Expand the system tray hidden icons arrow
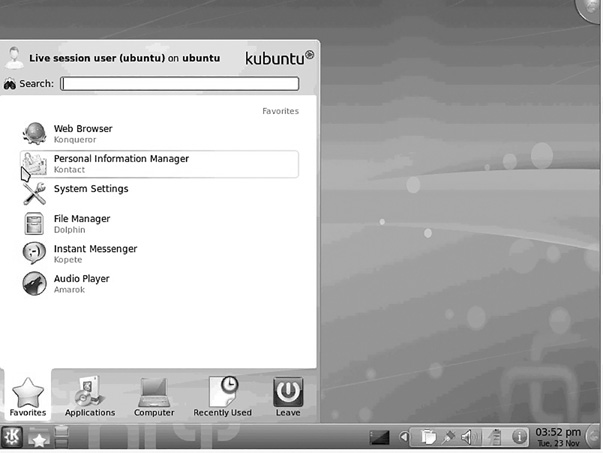Screen dimensions: 603x453 [403, 437]
